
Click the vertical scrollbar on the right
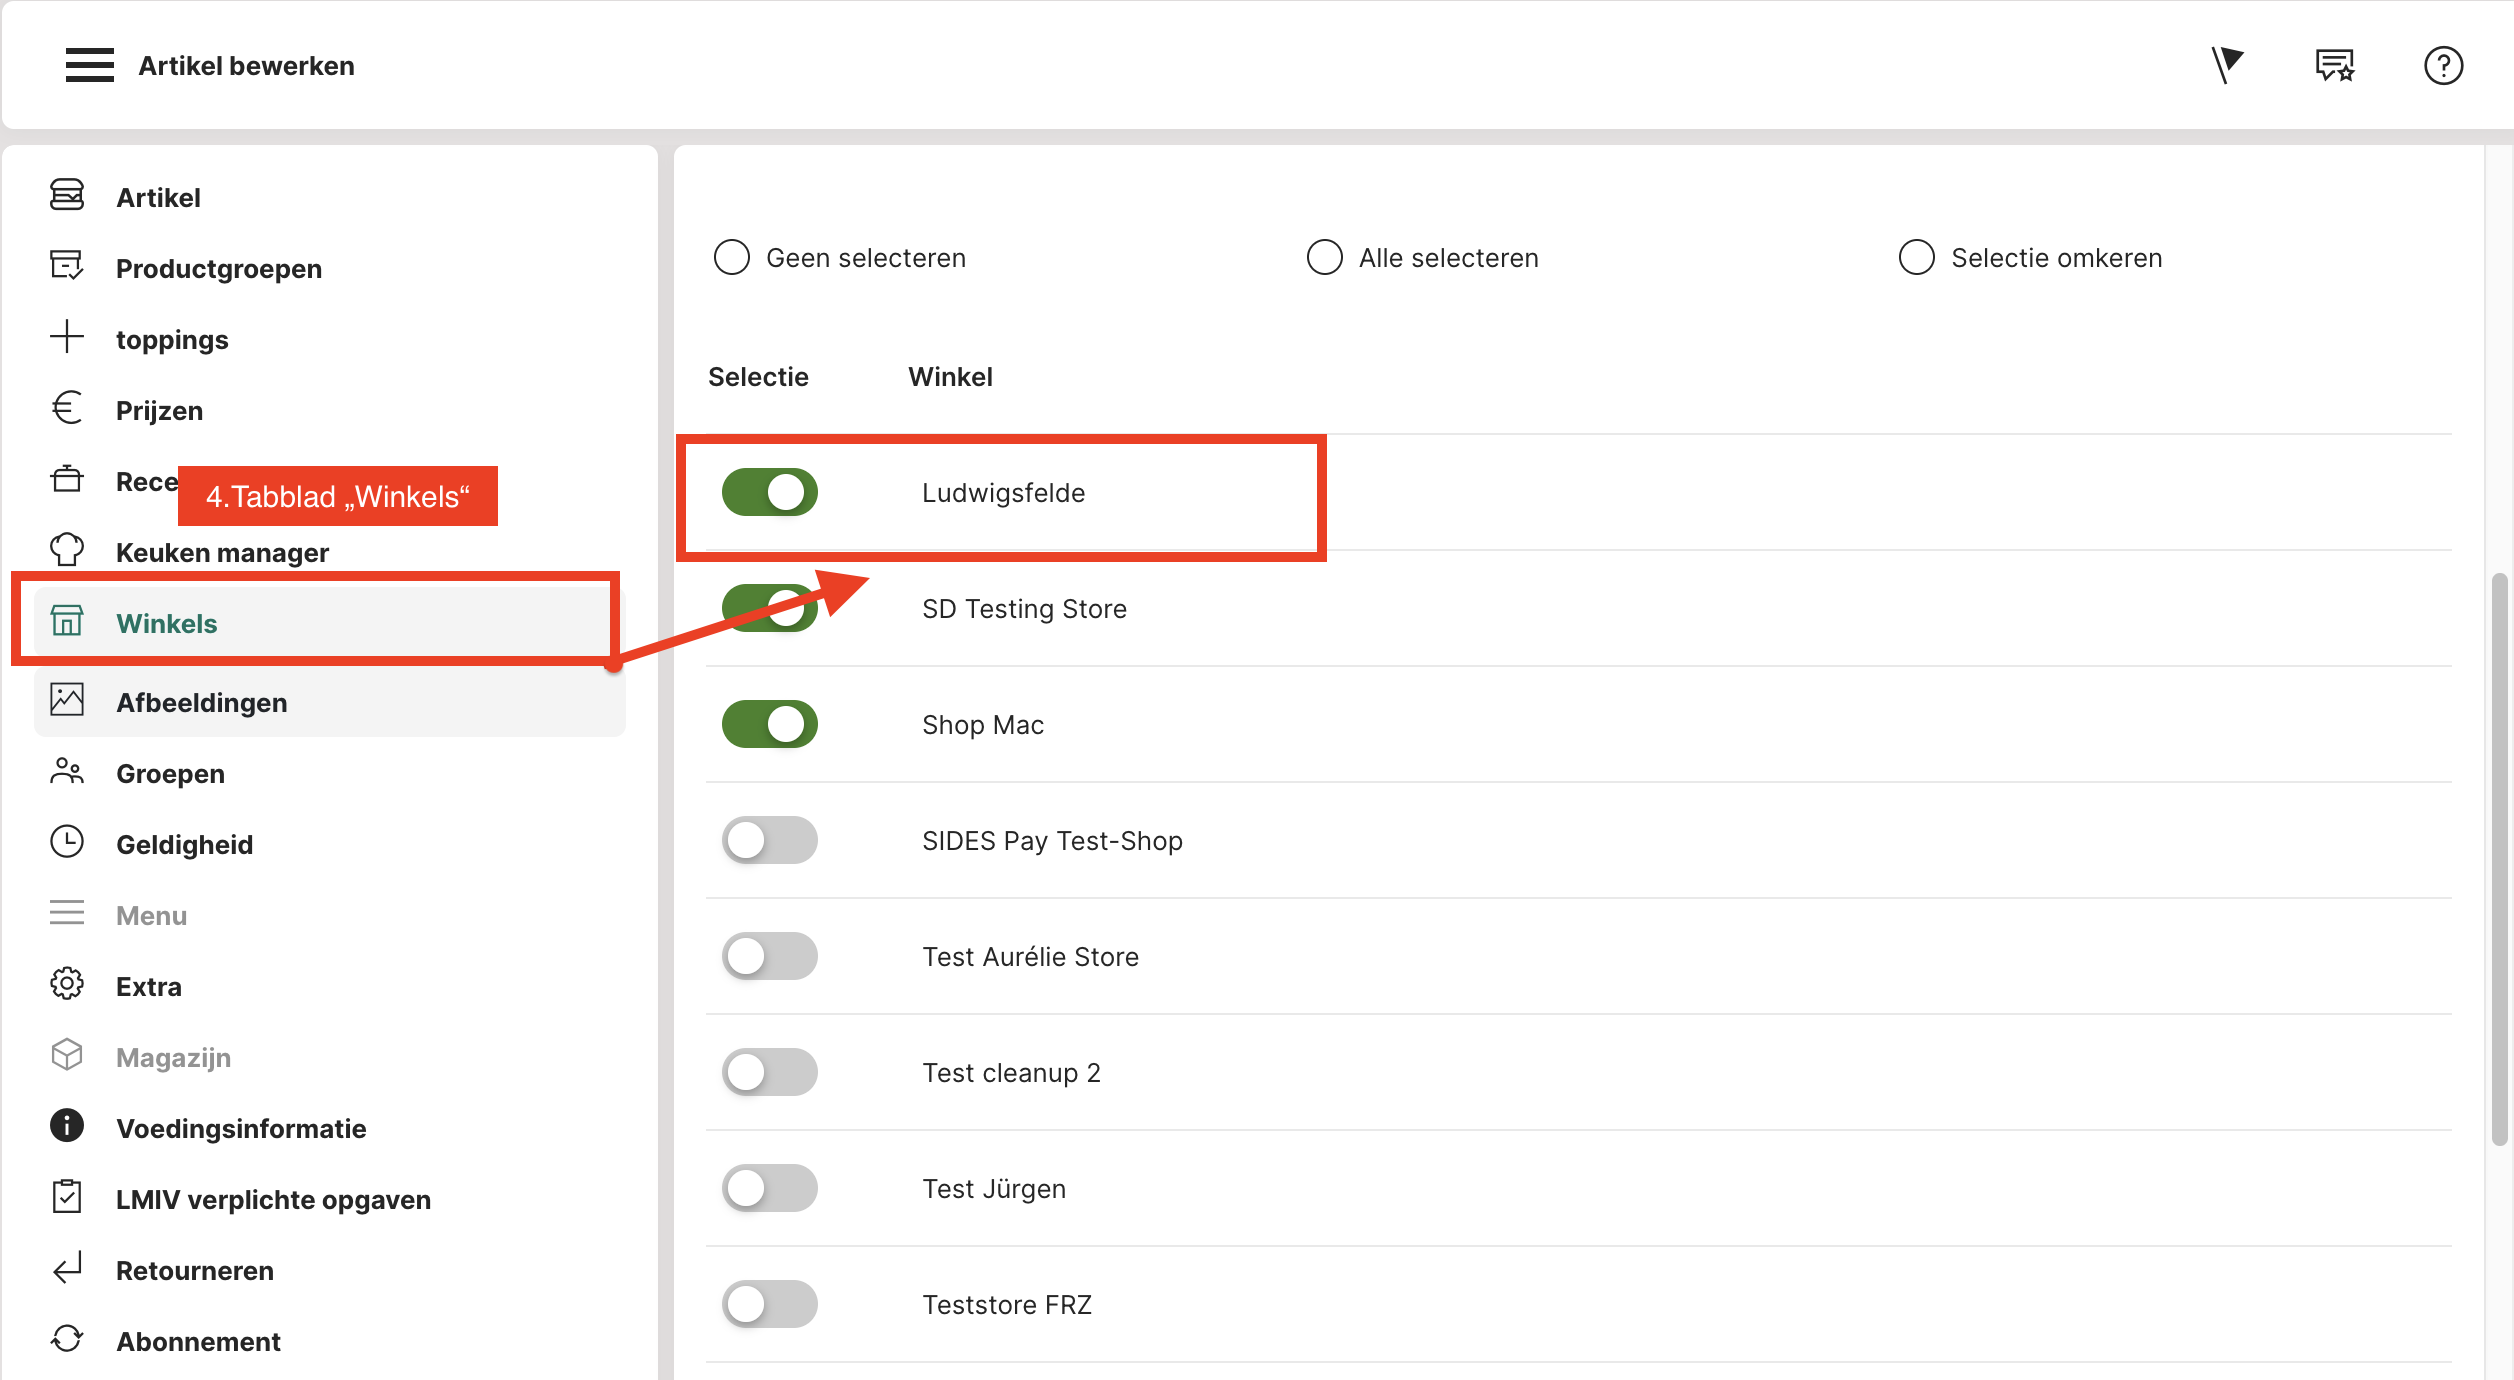[x=2499, y=860]
